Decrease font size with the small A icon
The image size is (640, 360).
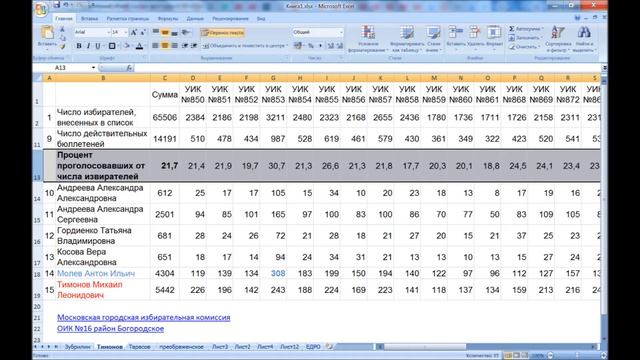point(143,33)
